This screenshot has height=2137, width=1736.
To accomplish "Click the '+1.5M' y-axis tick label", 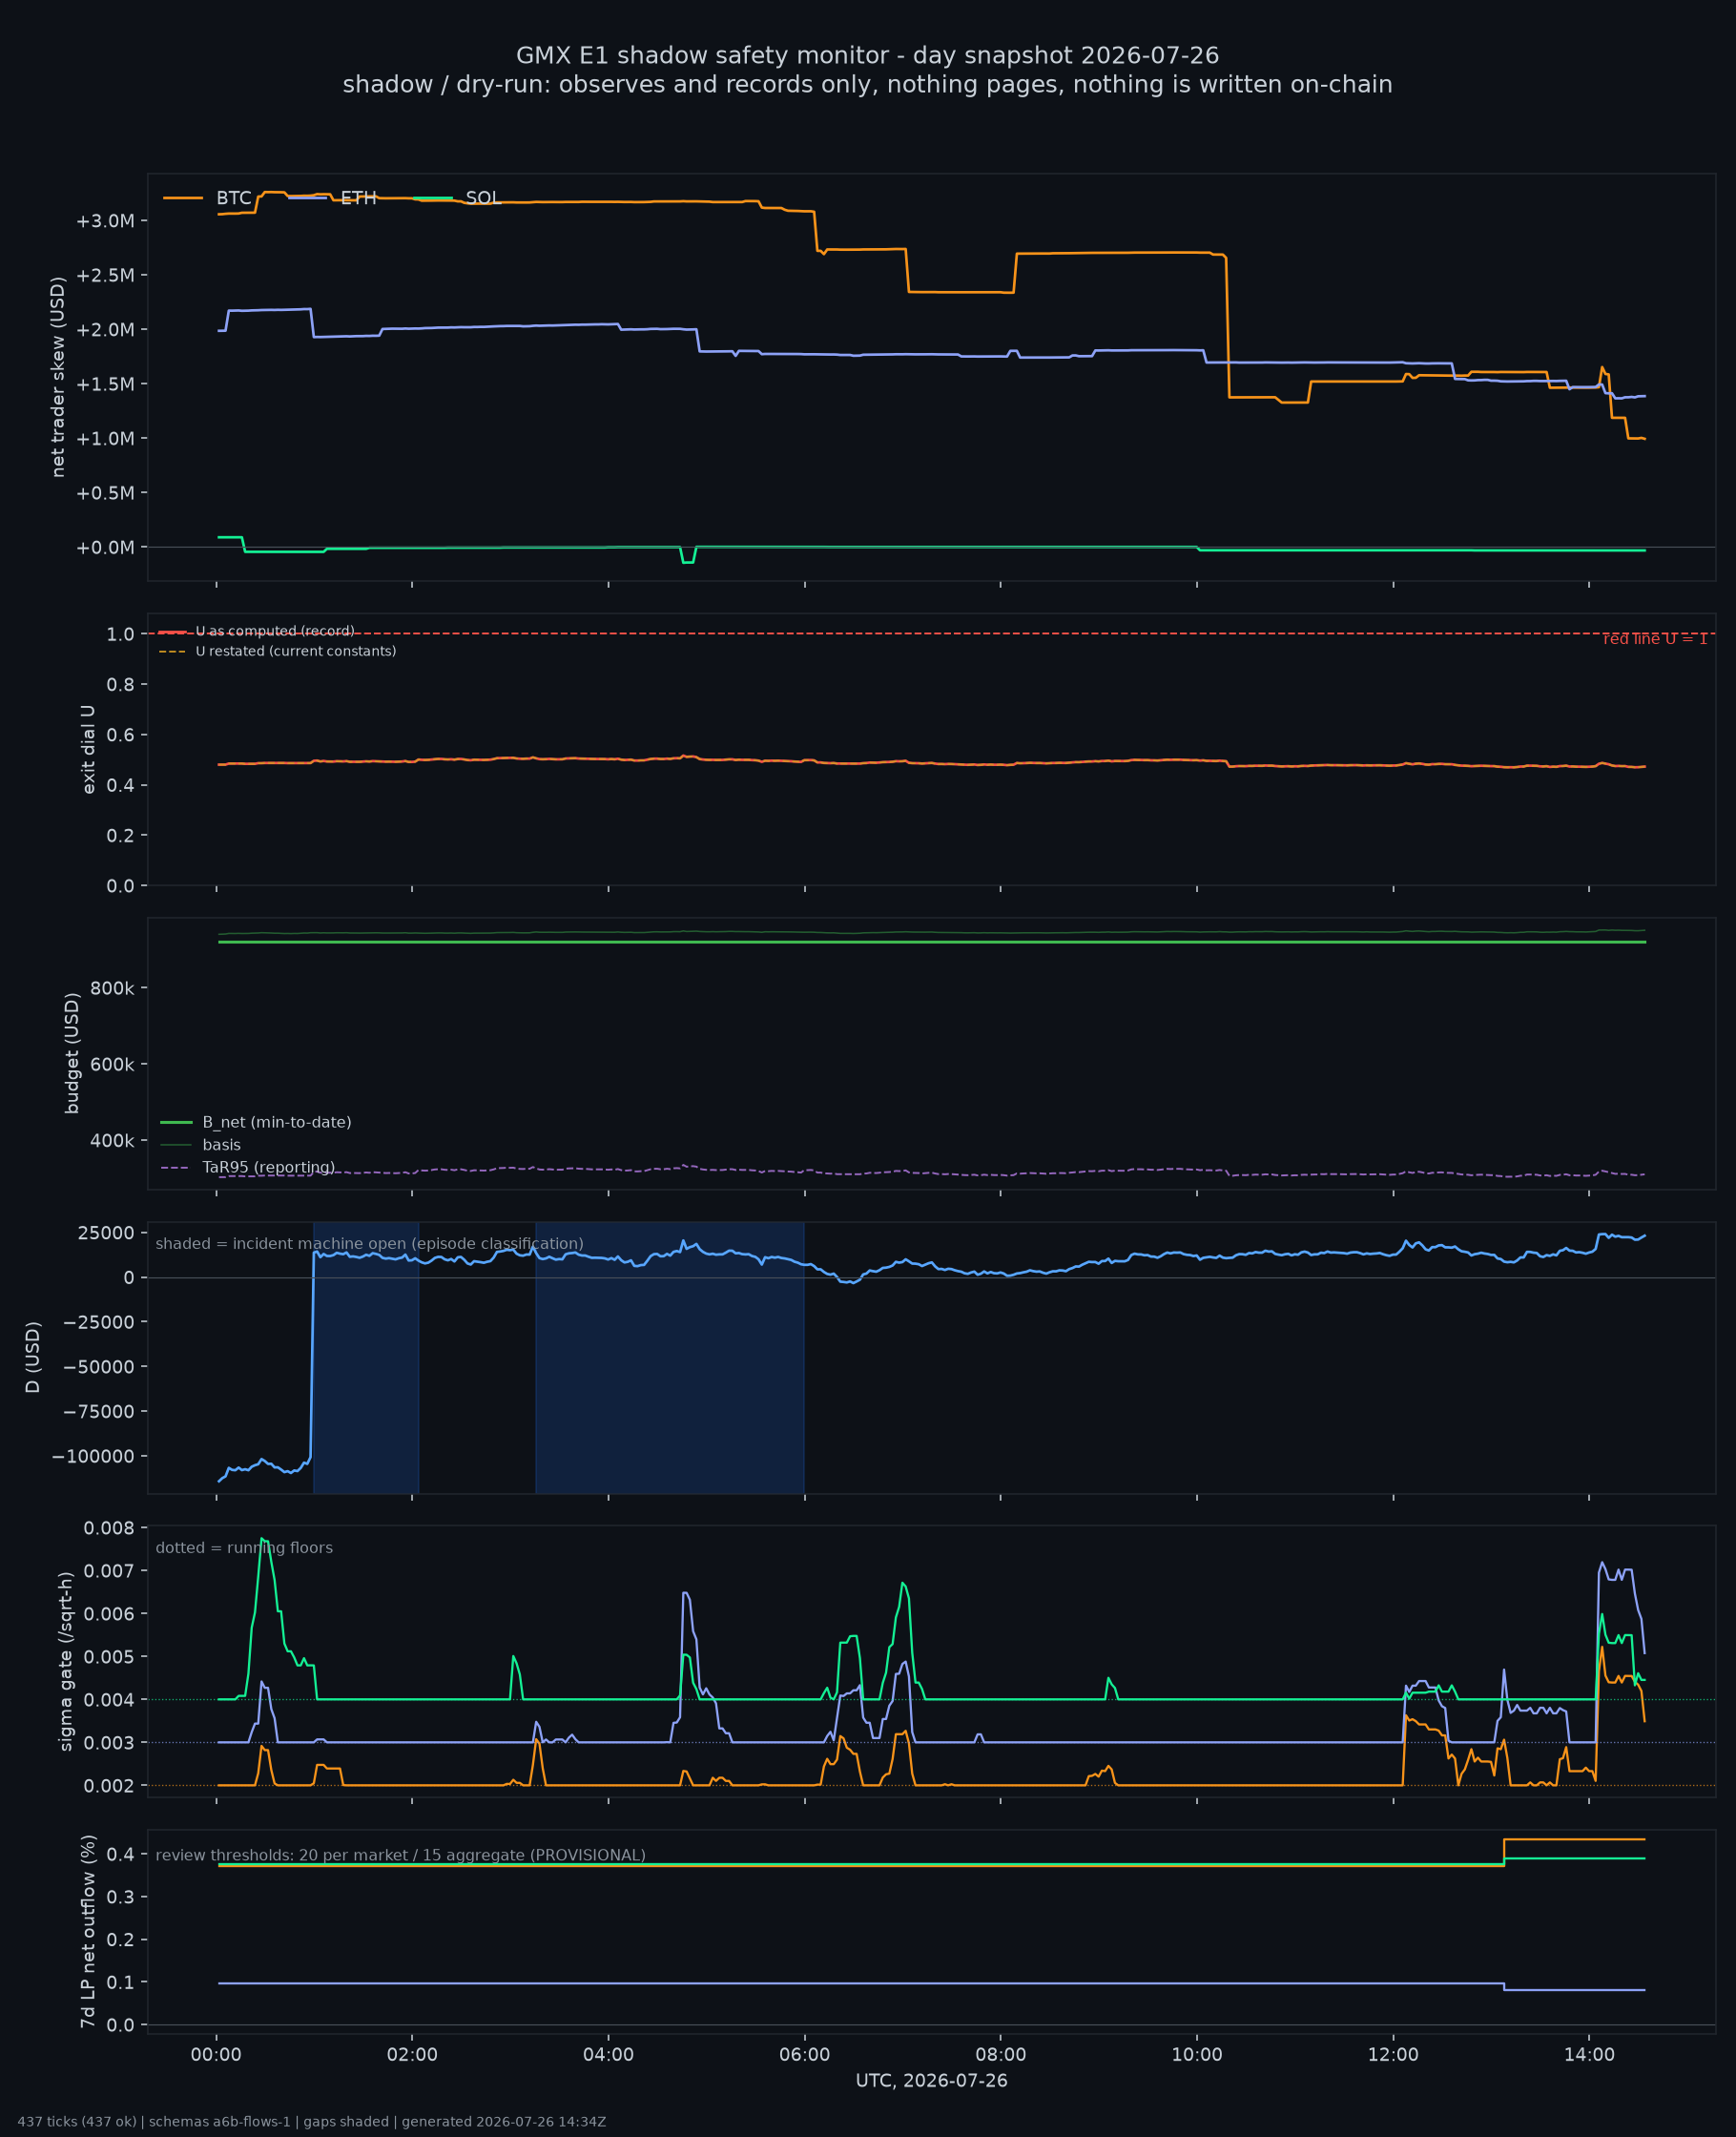I will pyautogui.click(x=105, y=384).
